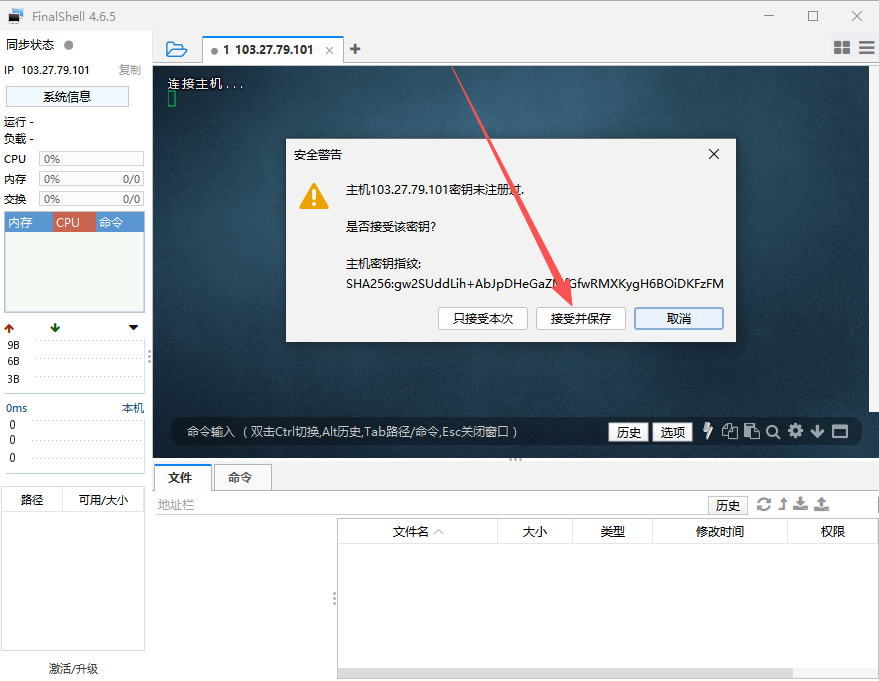The height and width of the screenshot is (681, 879).
Task: Open terminal settings gear icon
Action: pos(795,431)
